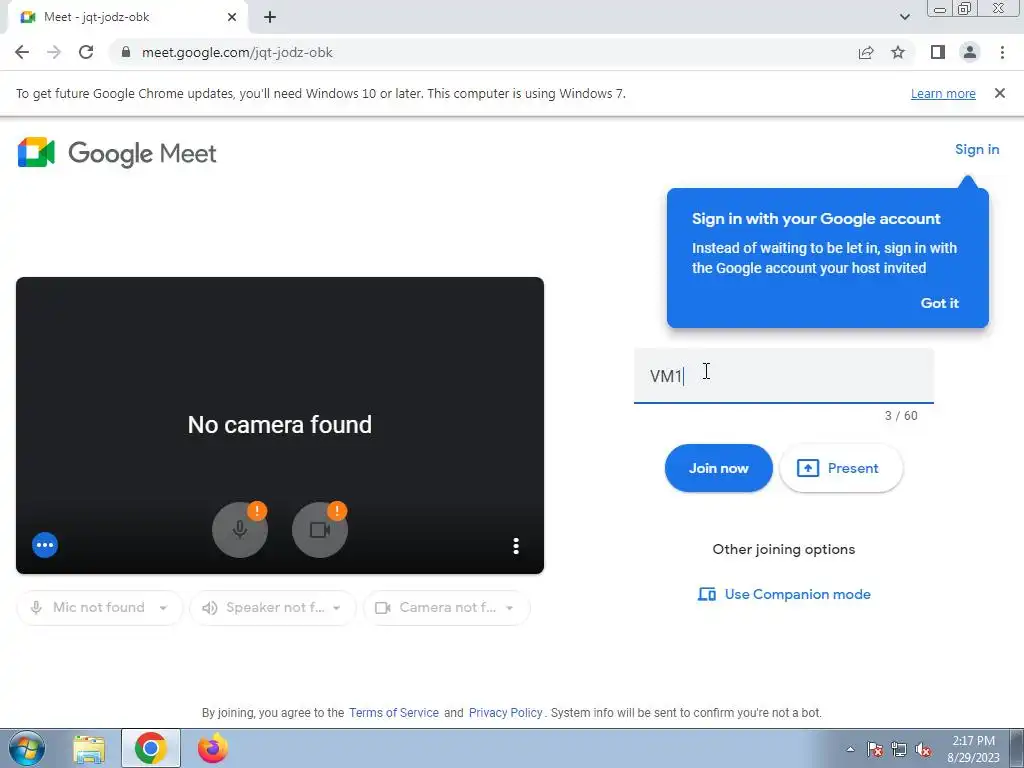Image resolution: width=1024 pixels, height=768 pixels.
Task: Open a new tab with the plus button
Action: pos(270,17)
